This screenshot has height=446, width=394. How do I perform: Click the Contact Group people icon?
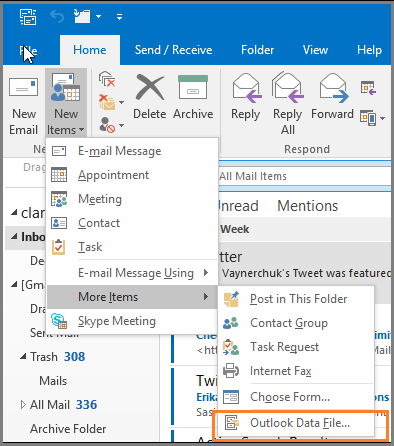pyautogui.click(x=231, y=323)
